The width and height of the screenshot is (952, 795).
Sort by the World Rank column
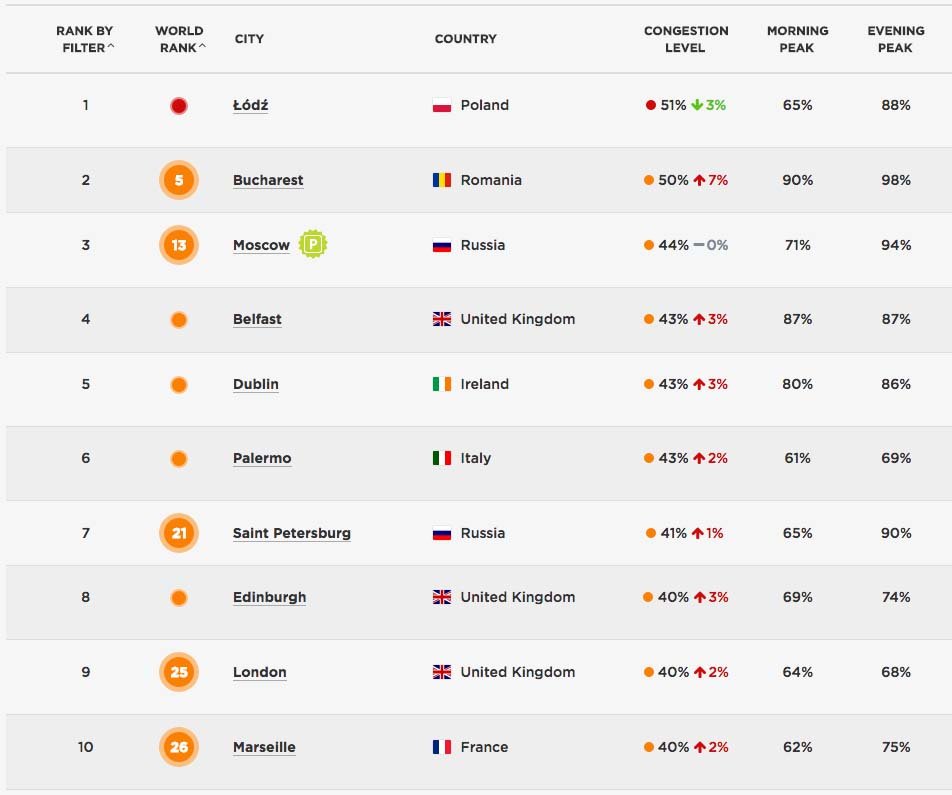[180, 39]
